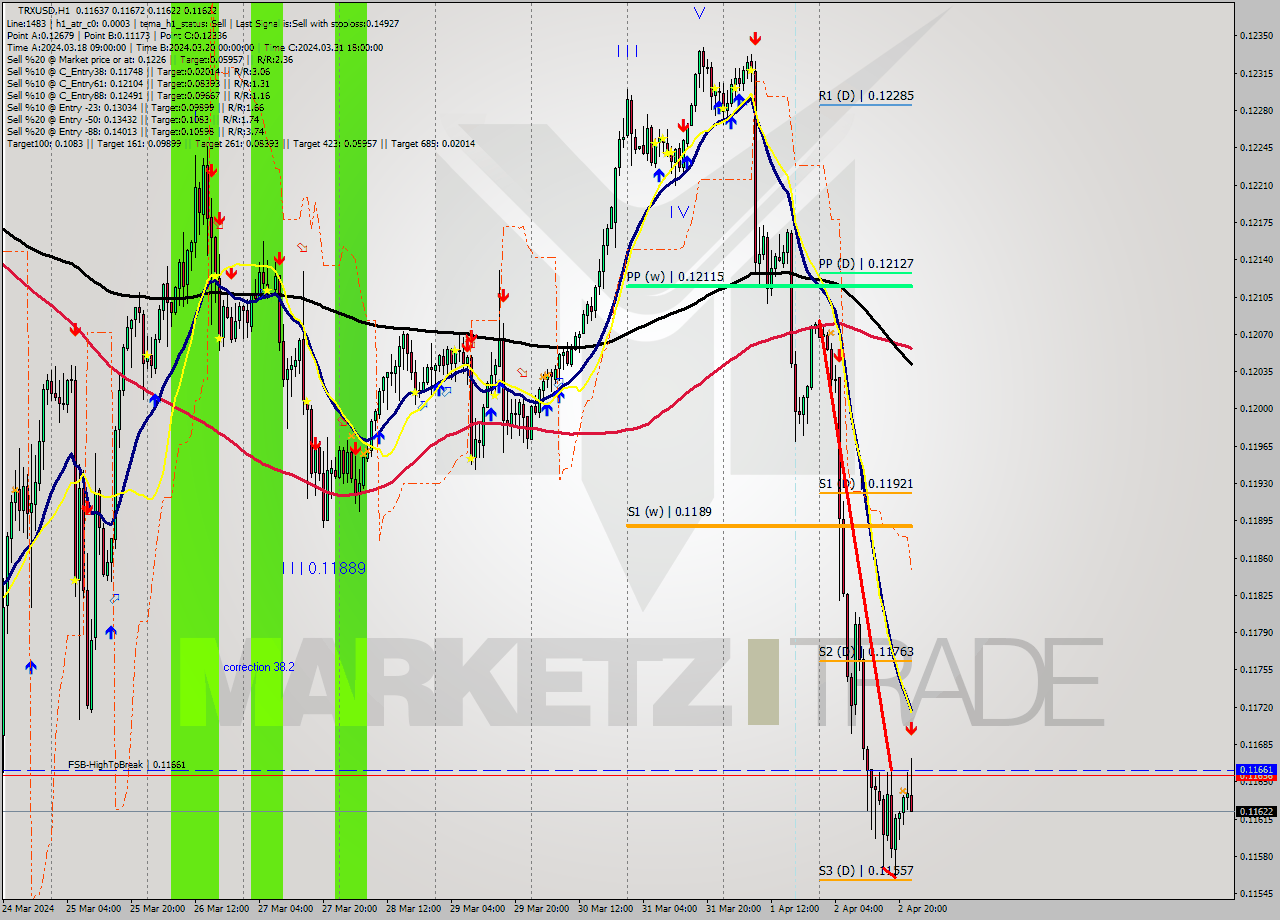
Task: Select the '31 Mar 20:00' time label
Action: [732, 909]
